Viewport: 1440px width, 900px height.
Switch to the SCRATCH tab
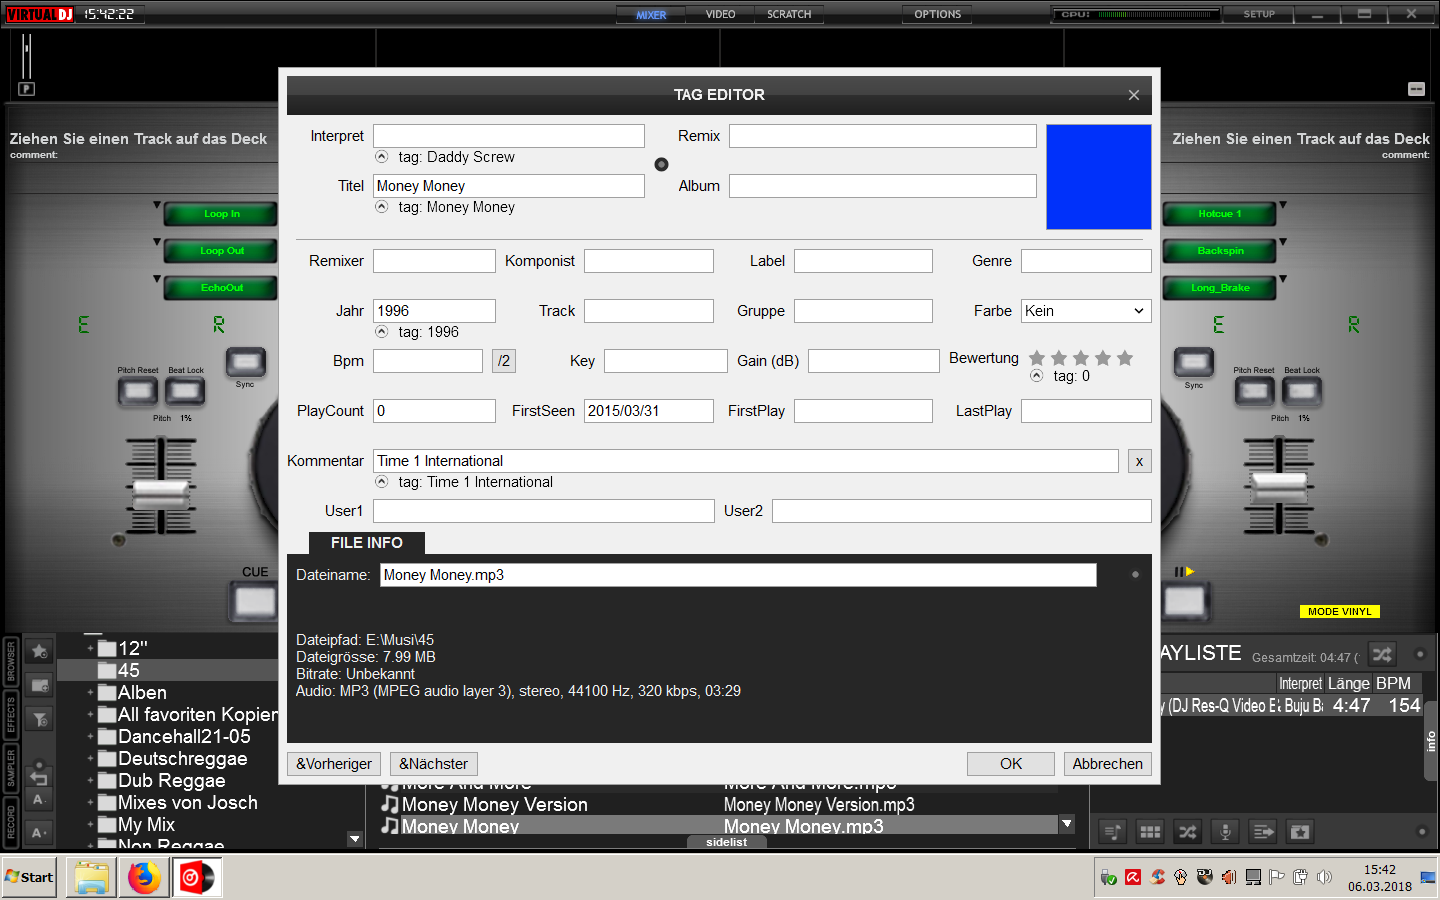789,14
